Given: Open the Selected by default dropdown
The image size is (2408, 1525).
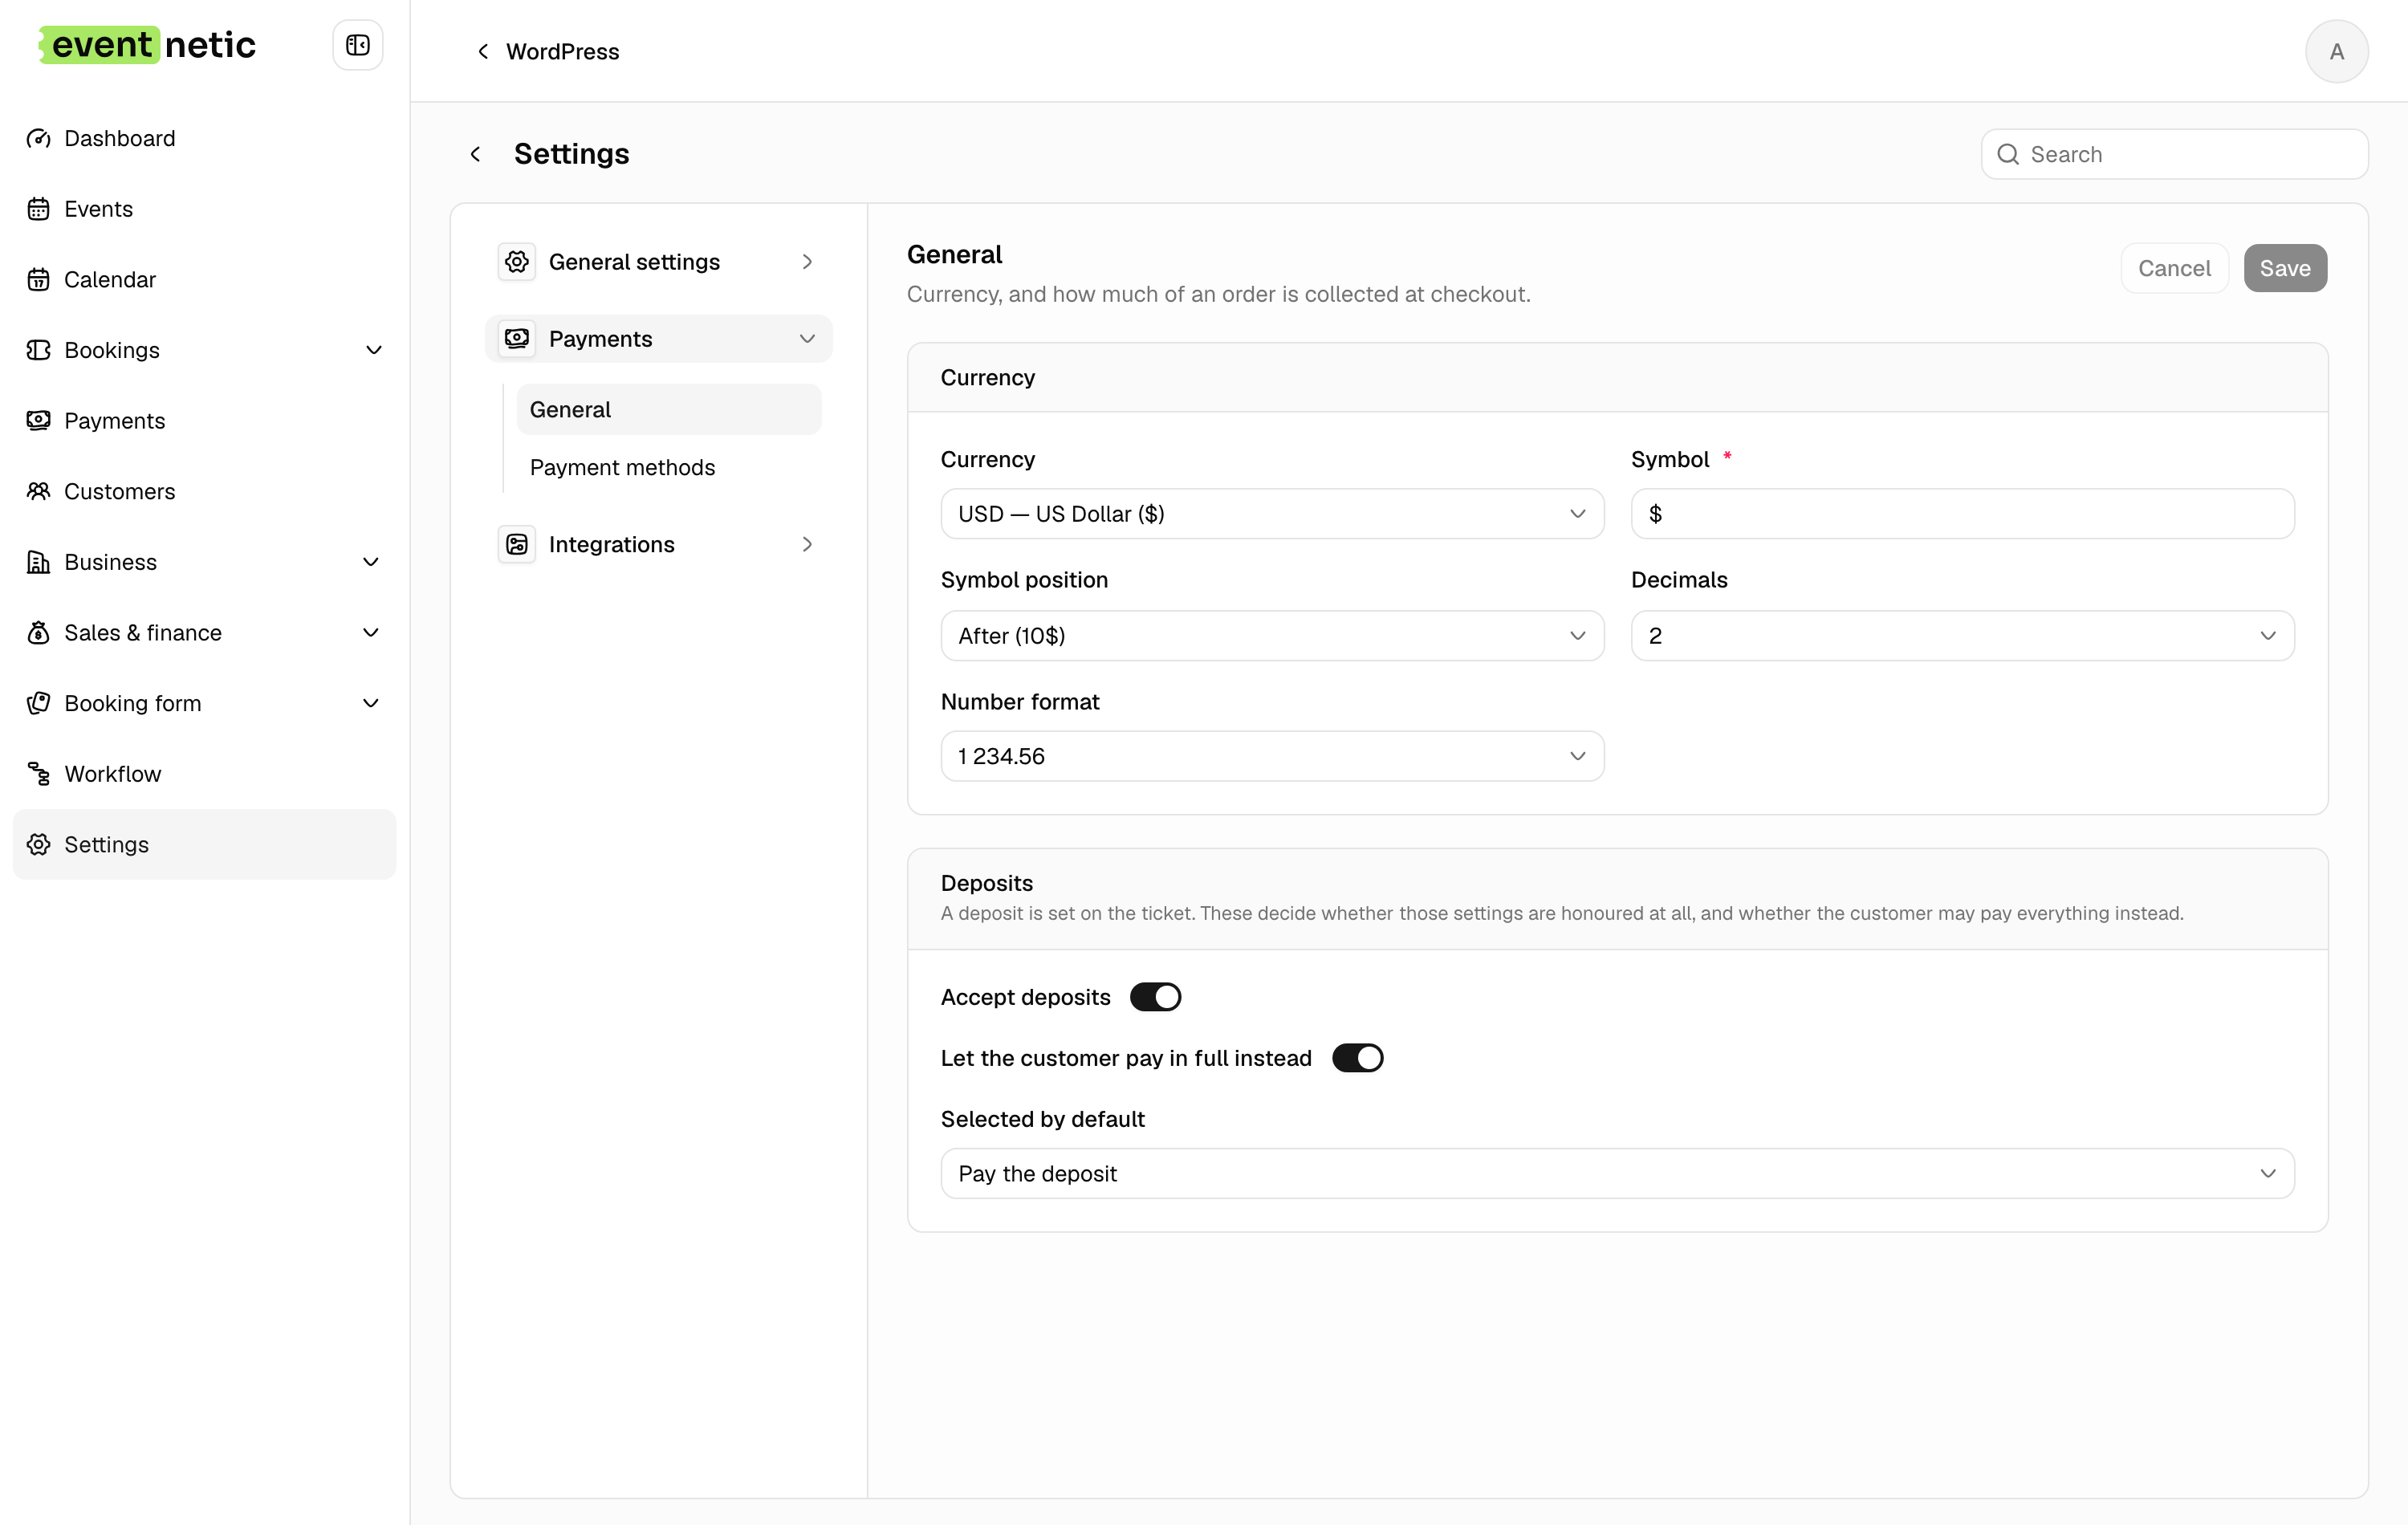Looking at the screenshot, I should tap(1617, 1174).
